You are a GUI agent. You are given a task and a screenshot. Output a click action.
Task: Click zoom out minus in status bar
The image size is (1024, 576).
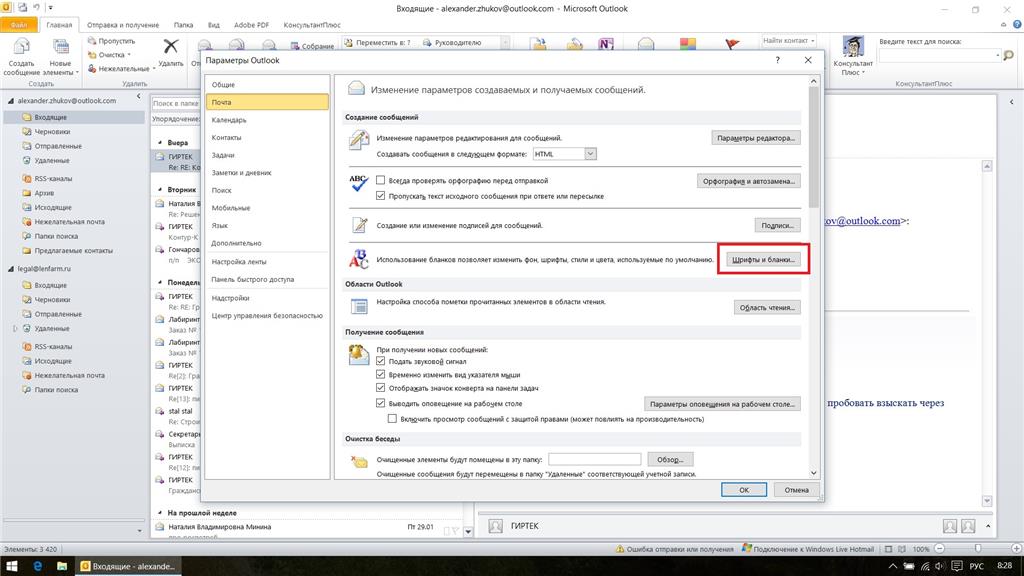coord(939,549)
